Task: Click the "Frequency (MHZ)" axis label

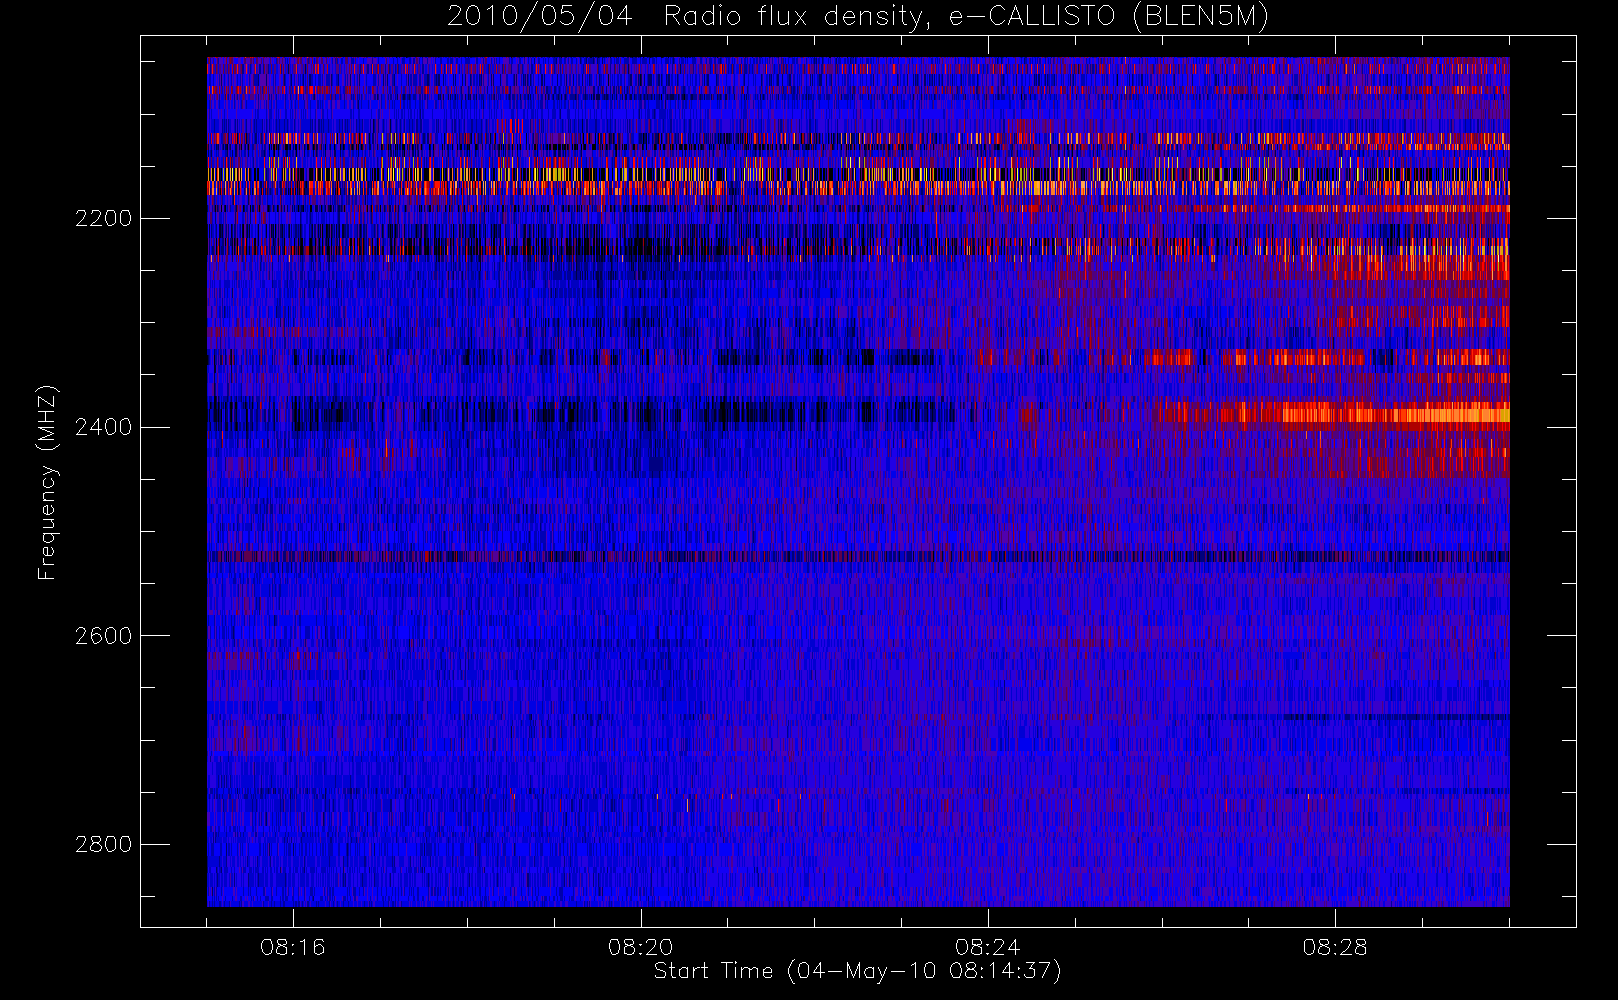Action: (47, 482)
